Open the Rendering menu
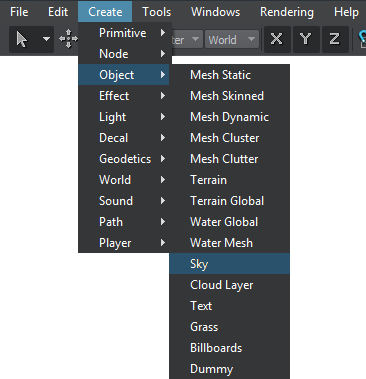Viewport: 366px width, 379px height. [287, 12]
